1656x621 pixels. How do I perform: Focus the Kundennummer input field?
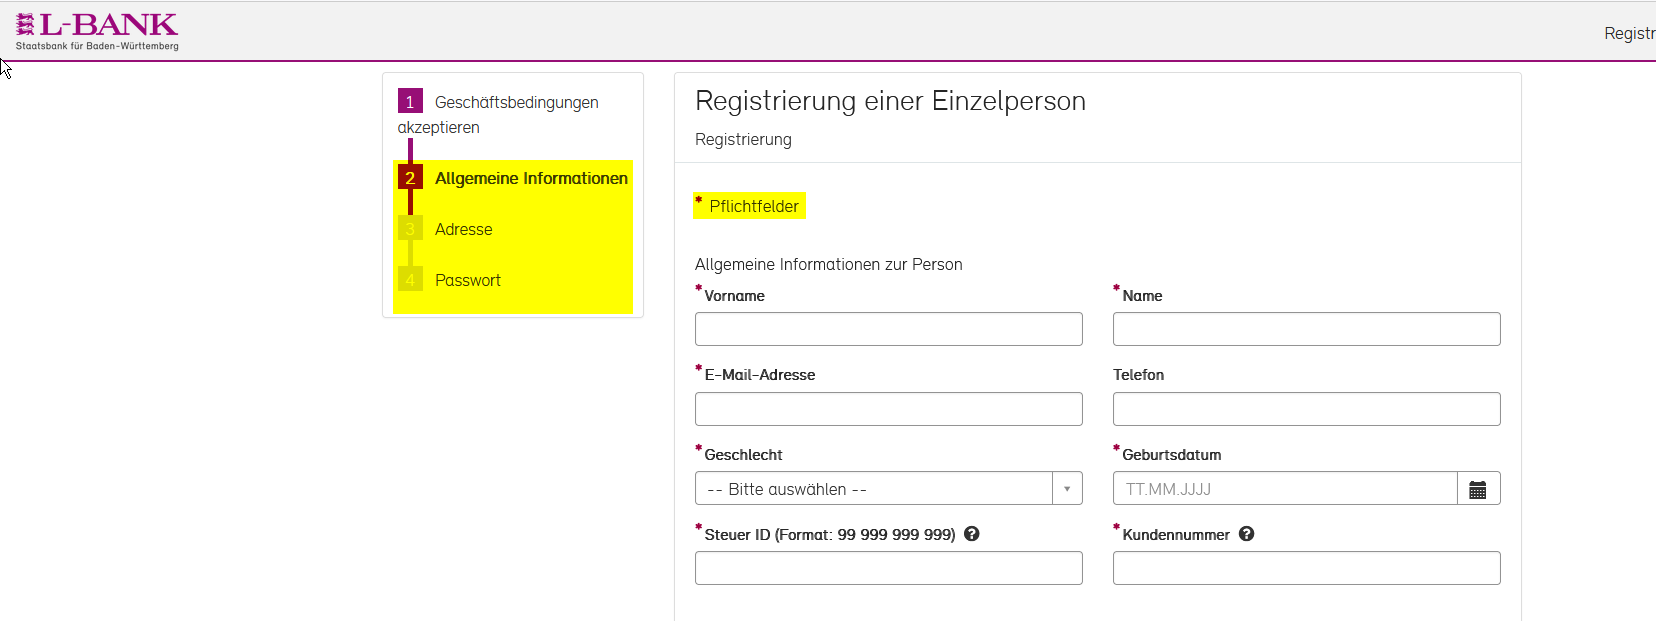click(1306, 568)
